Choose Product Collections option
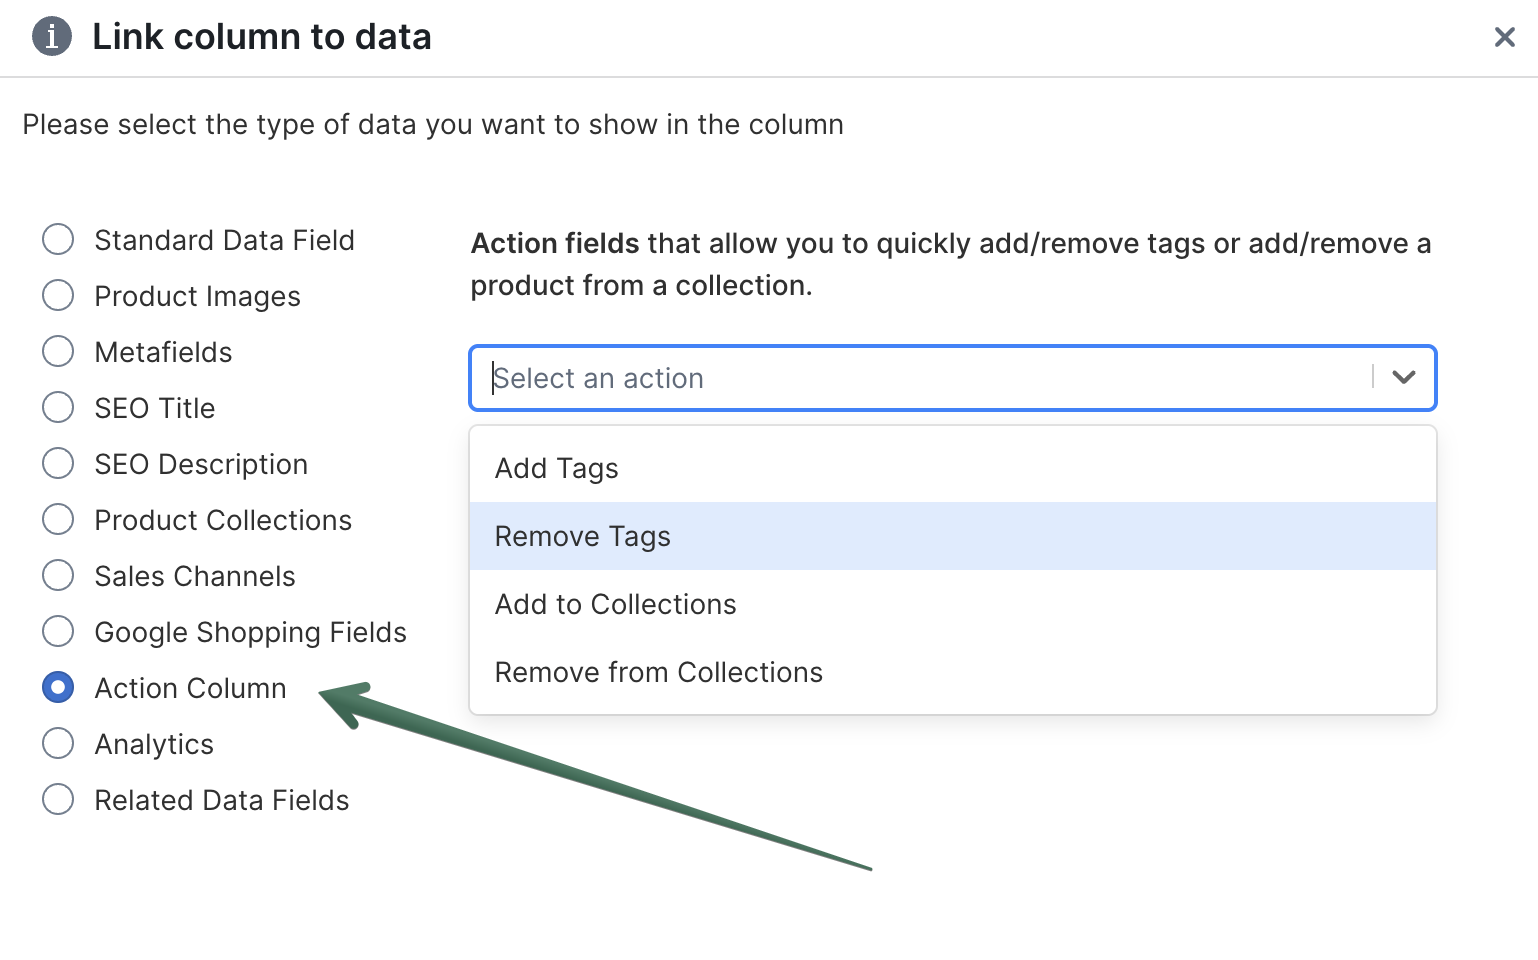The width and height of the screenshot is (1538, 960). [58, 519]
